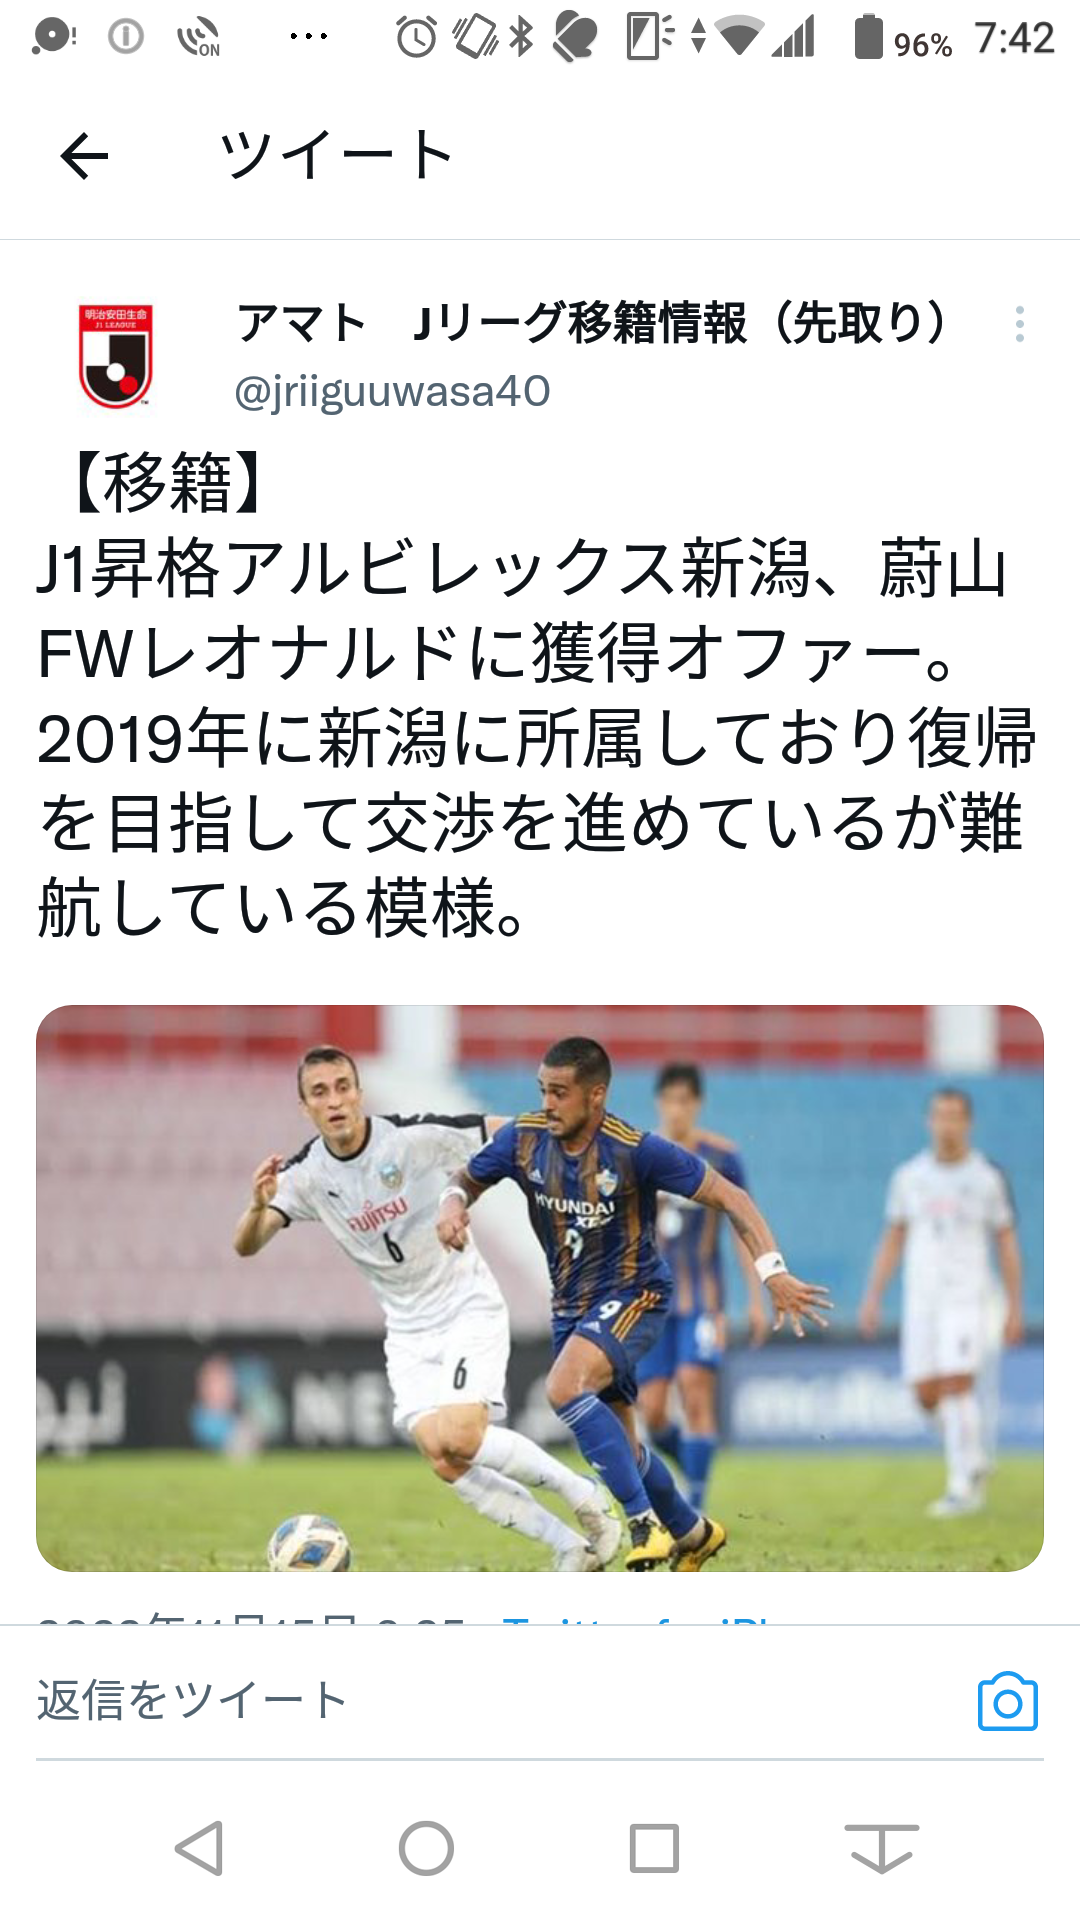Open the J League profile avatar
Image resolution: width=1080 pixels, height=1920 pixels.
(x=115, y=356)
